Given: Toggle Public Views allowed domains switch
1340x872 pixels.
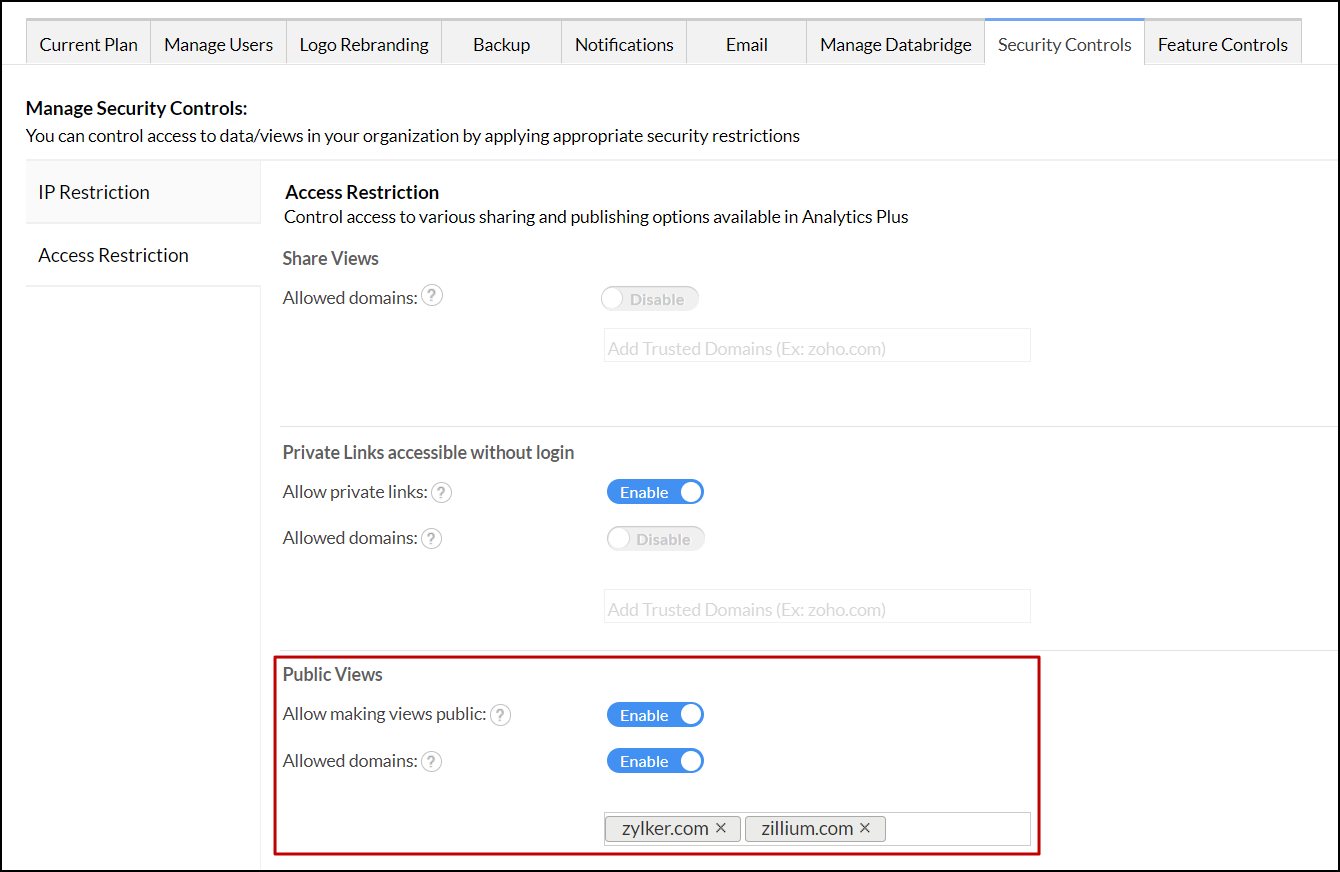Looking at the screenshot, I should click(x=655, y=762).
